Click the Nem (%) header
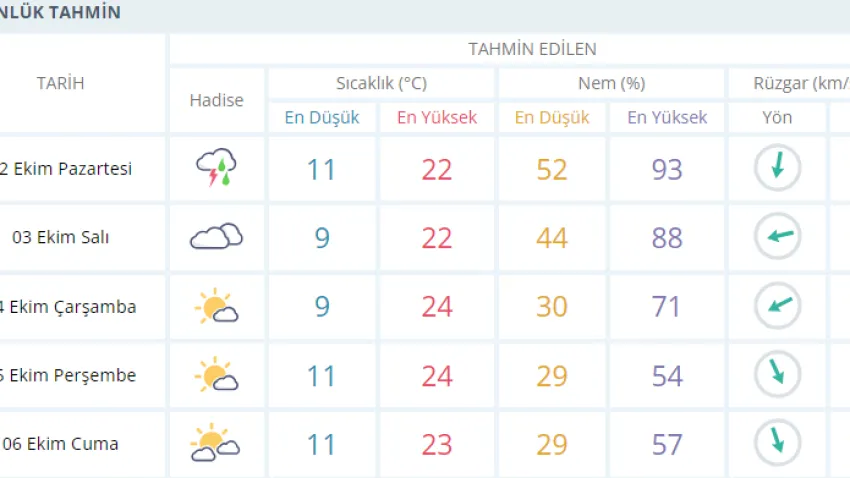This screenshot has width=850, height=478. [611, 83]
